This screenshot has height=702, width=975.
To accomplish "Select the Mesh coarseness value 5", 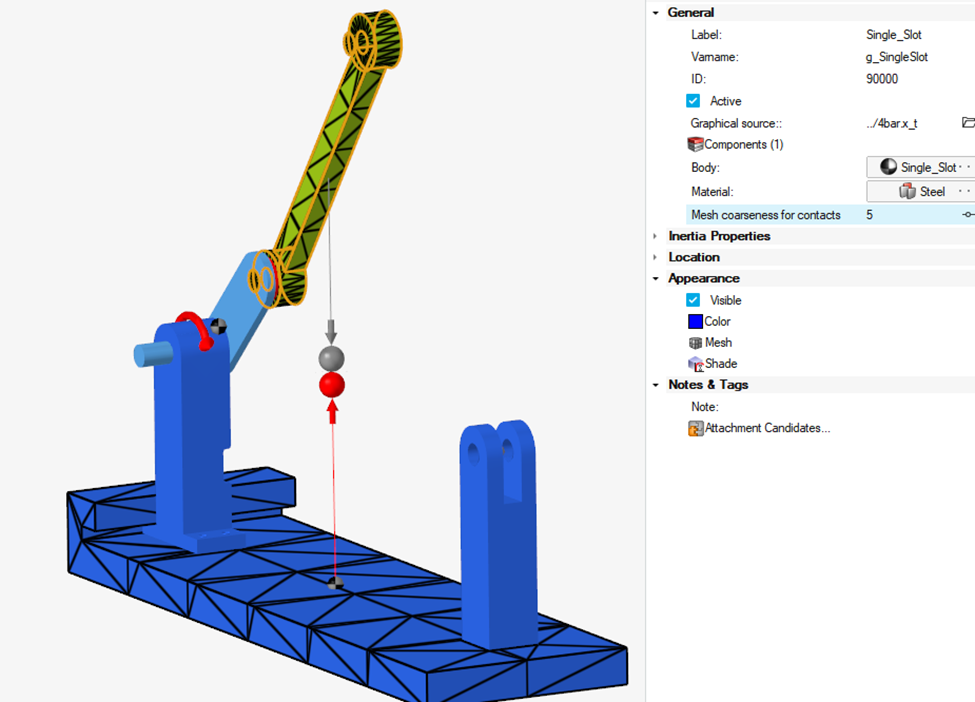I will (x=869, y=215).
